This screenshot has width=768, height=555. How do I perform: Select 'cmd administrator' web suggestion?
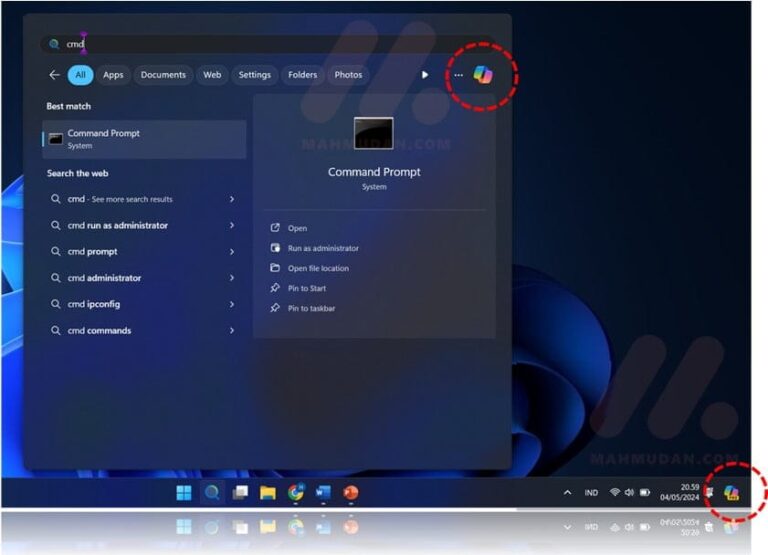click(x=143, y=278)
